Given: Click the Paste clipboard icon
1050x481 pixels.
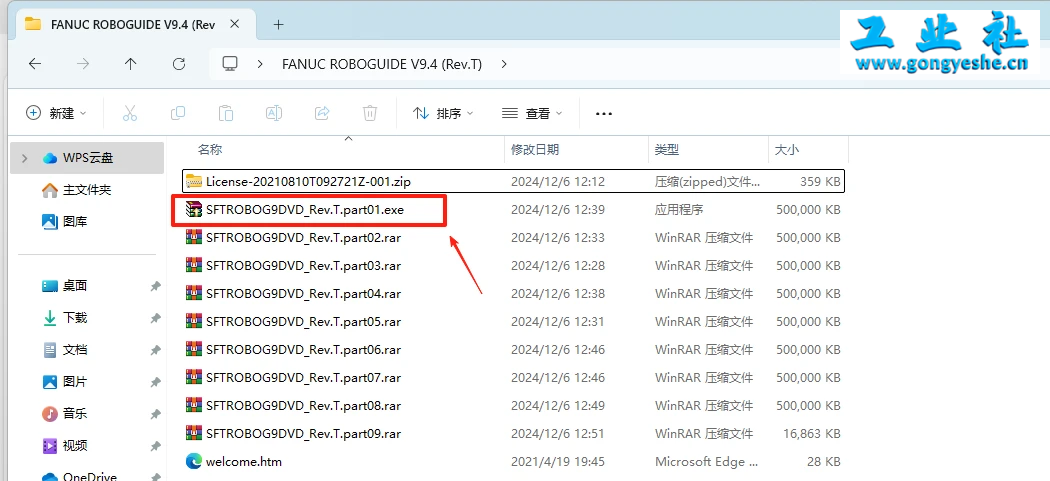Looking at the screenshot, I should click(226, 113).
